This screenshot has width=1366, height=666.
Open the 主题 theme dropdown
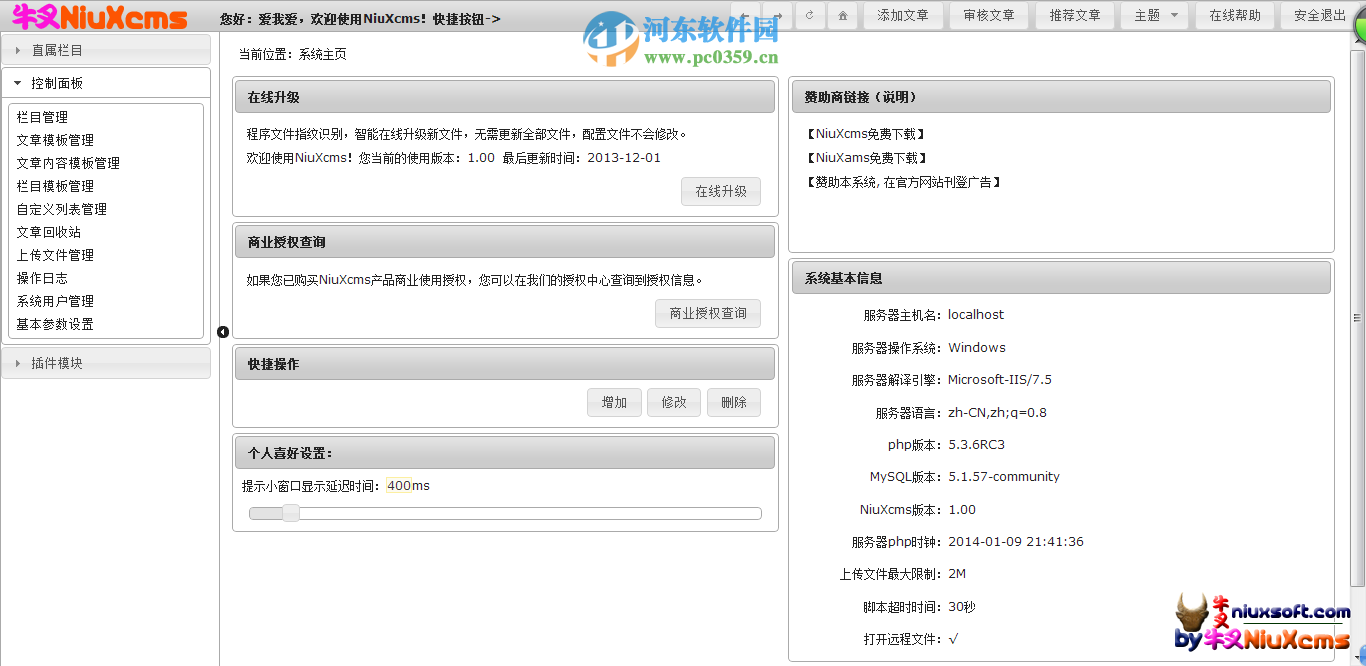(1154, 15)
